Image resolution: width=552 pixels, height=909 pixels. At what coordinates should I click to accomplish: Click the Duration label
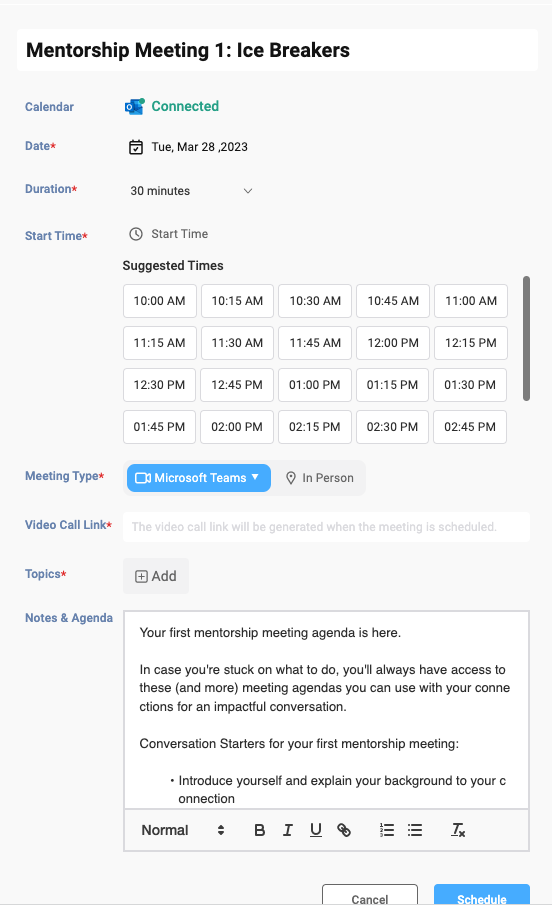(x=51, y=189)
